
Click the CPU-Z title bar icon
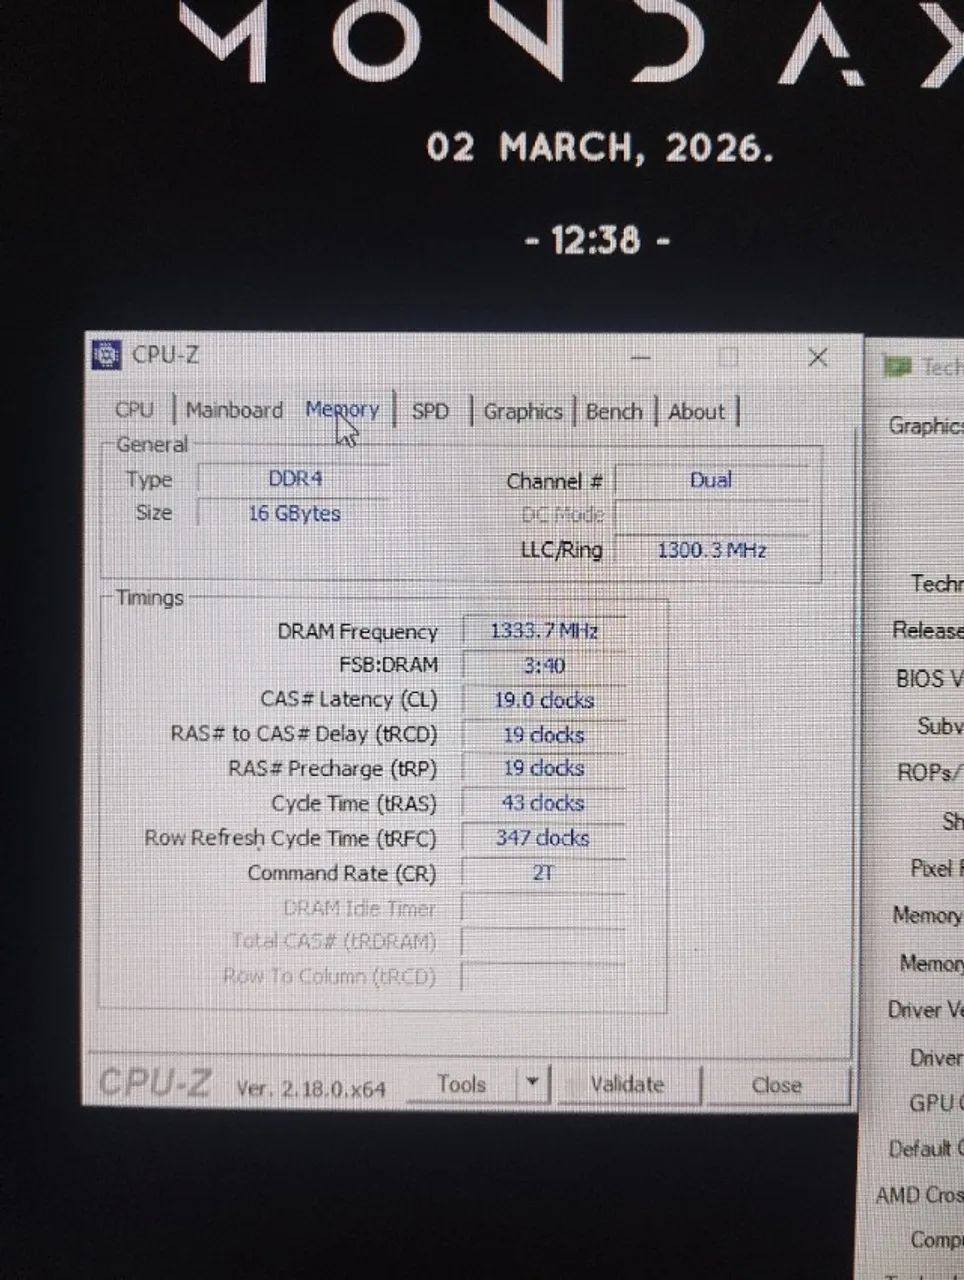[106, 355]
